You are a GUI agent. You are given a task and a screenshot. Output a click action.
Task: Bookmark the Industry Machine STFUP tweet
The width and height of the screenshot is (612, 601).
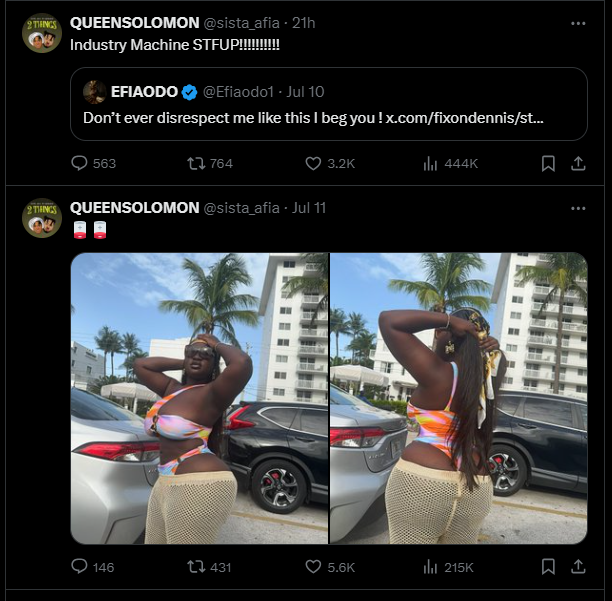click(x=548, y=163)
